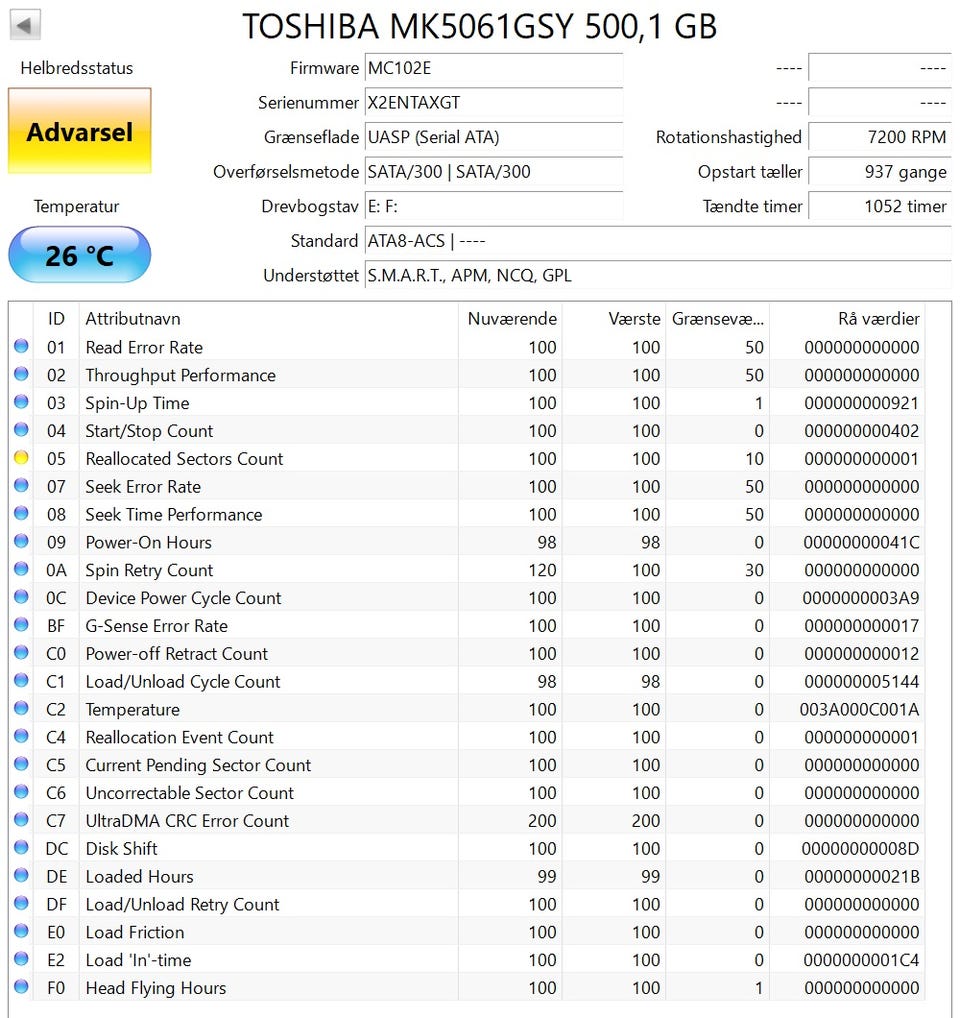Click the Tændte timer 1052 timer field
960x1018 pixels.
(879, 206)
